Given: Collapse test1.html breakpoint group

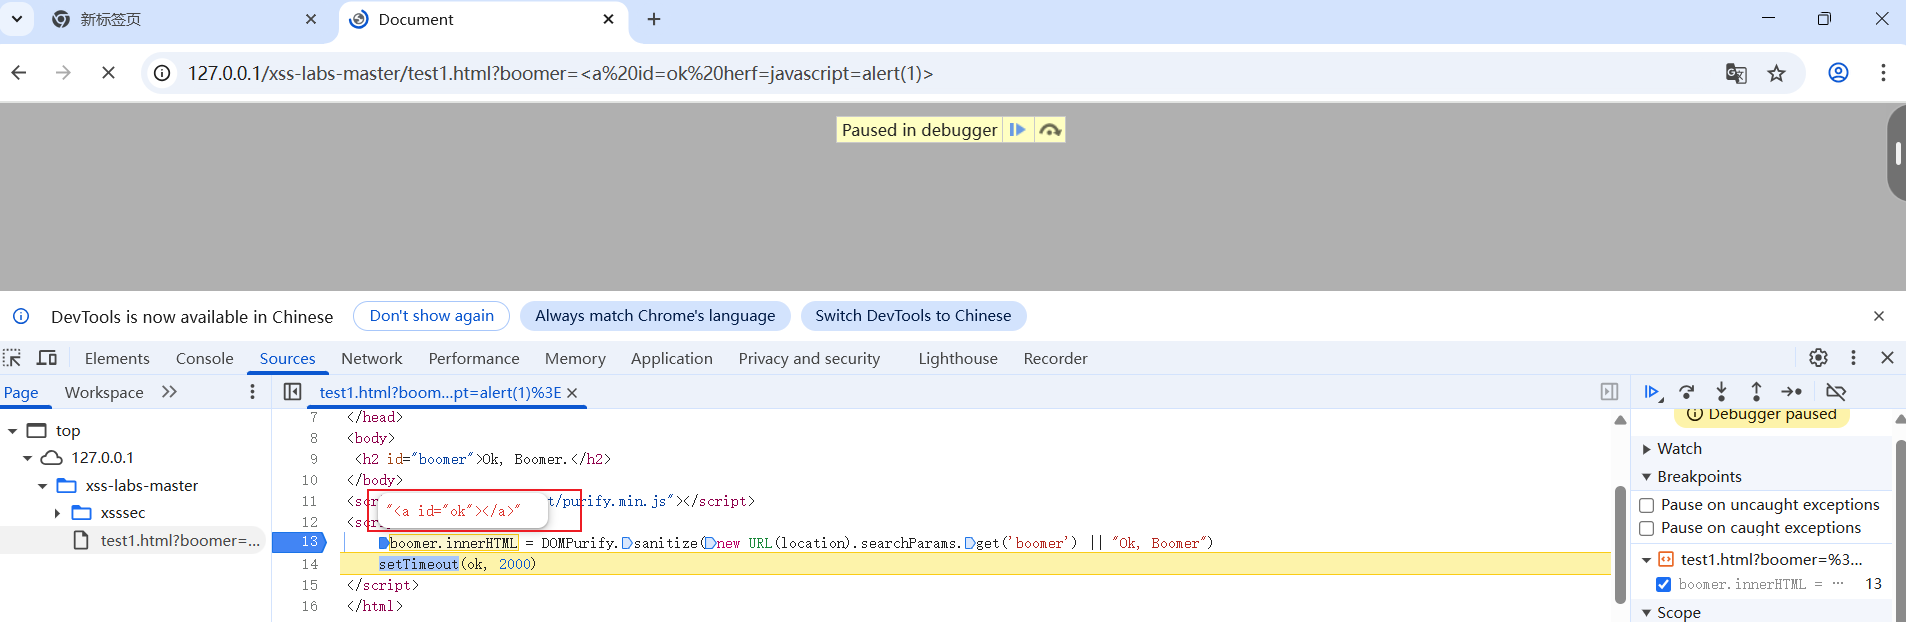Looking at the screenshot, I should tap(1647, 560).
